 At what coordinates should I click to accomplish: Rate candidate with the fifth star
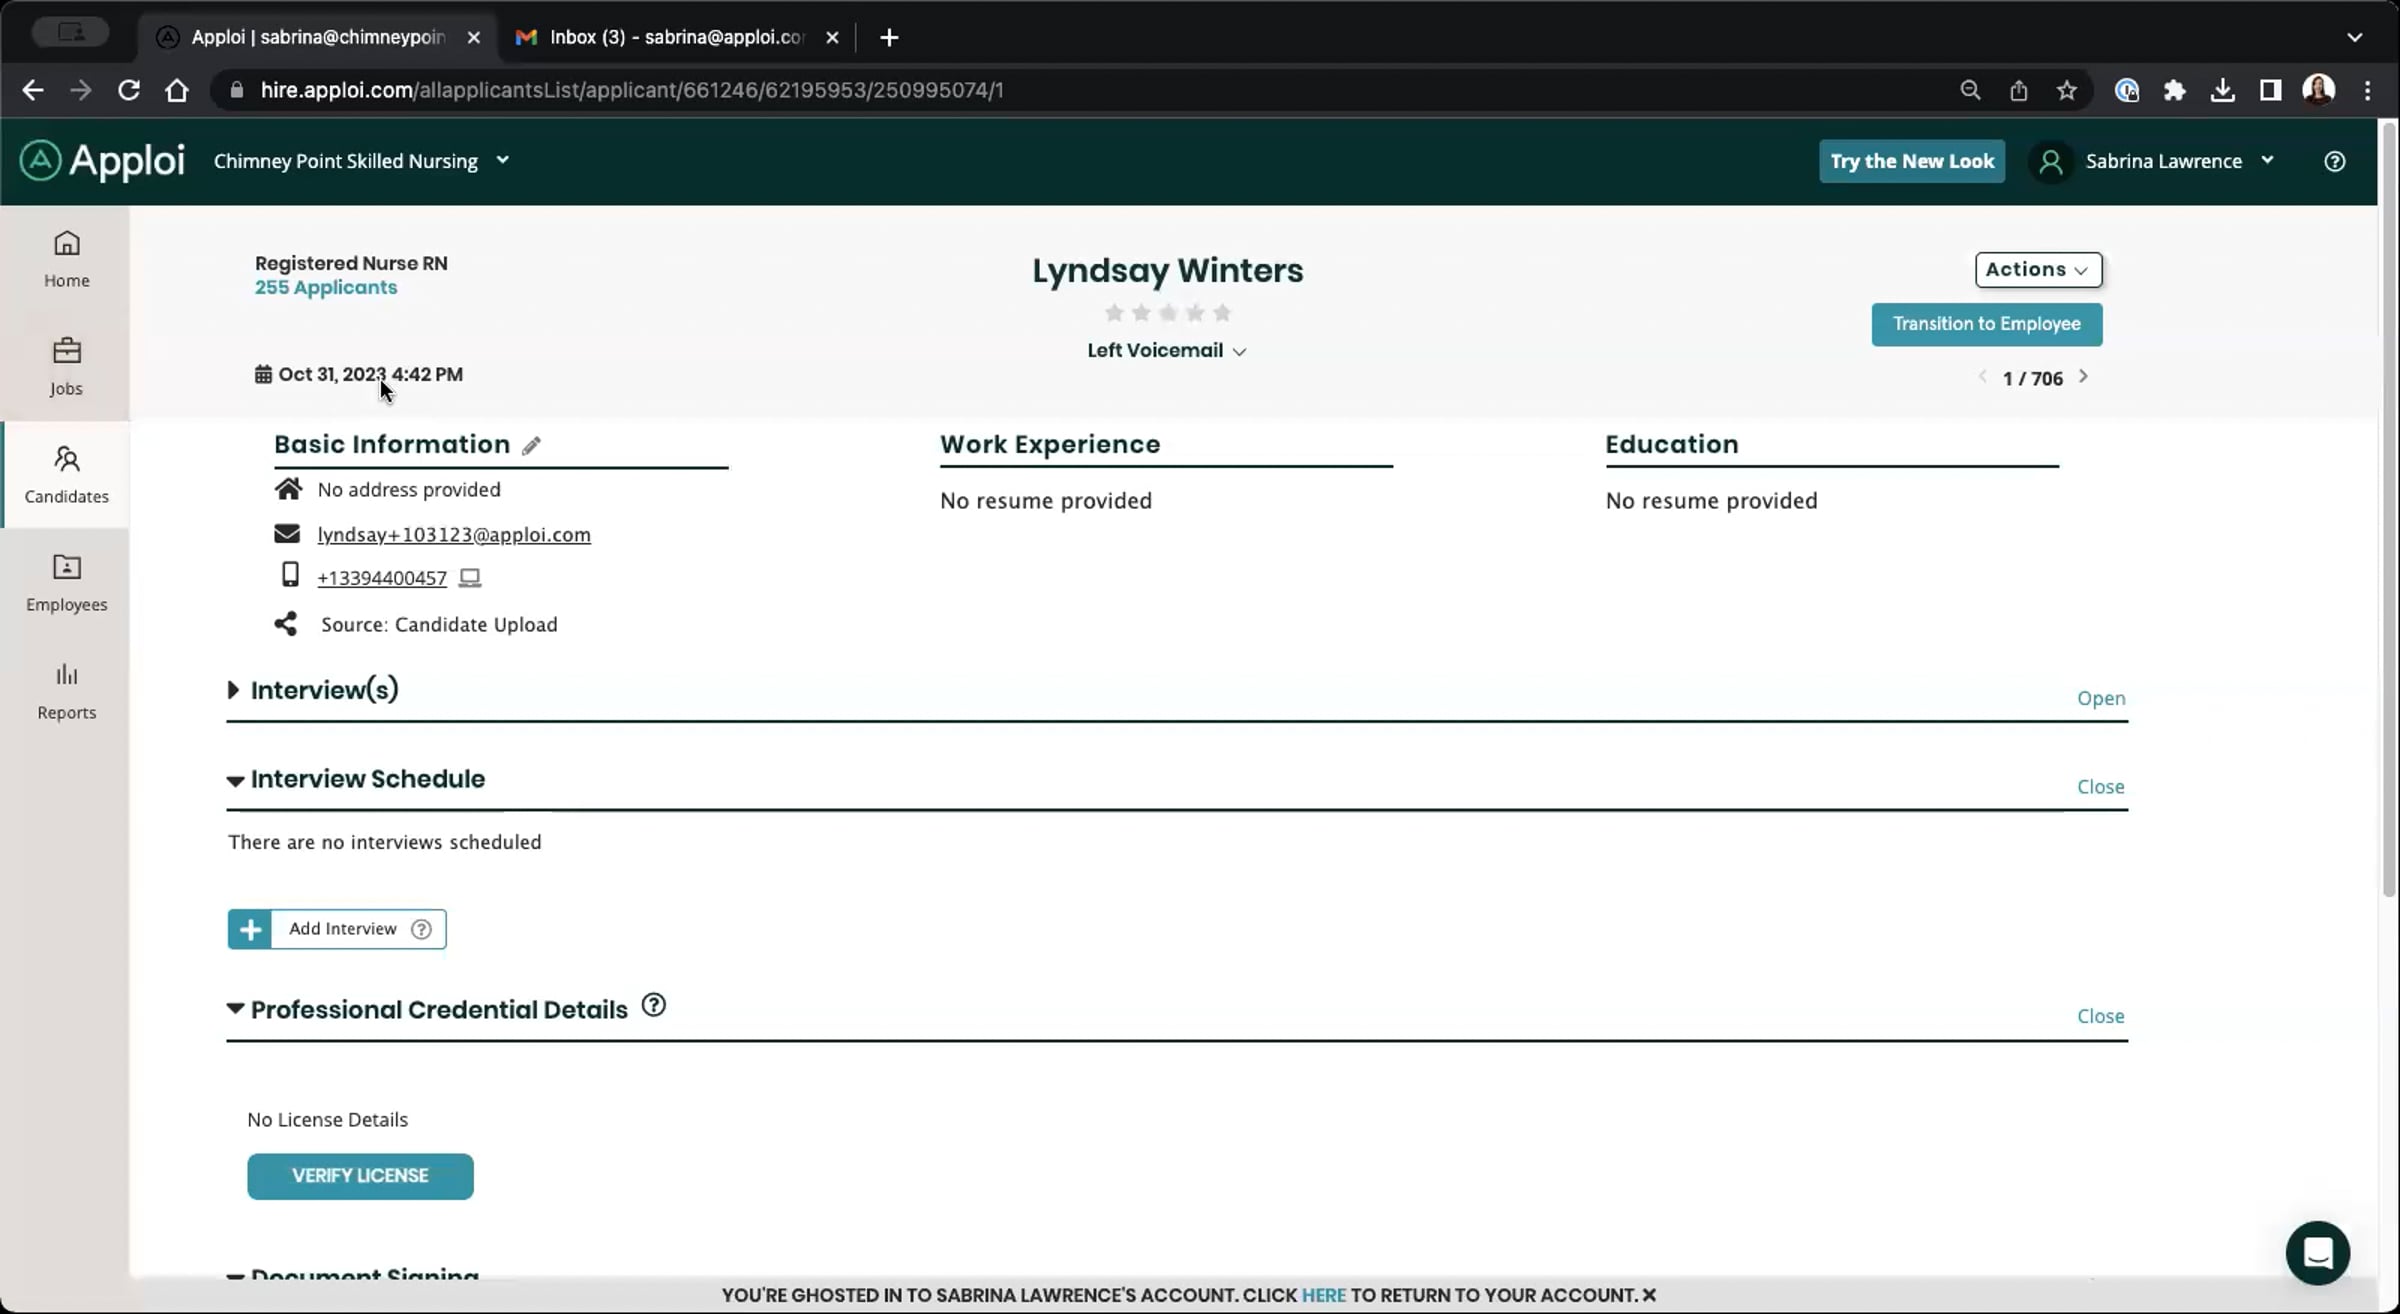[1221, 313]
